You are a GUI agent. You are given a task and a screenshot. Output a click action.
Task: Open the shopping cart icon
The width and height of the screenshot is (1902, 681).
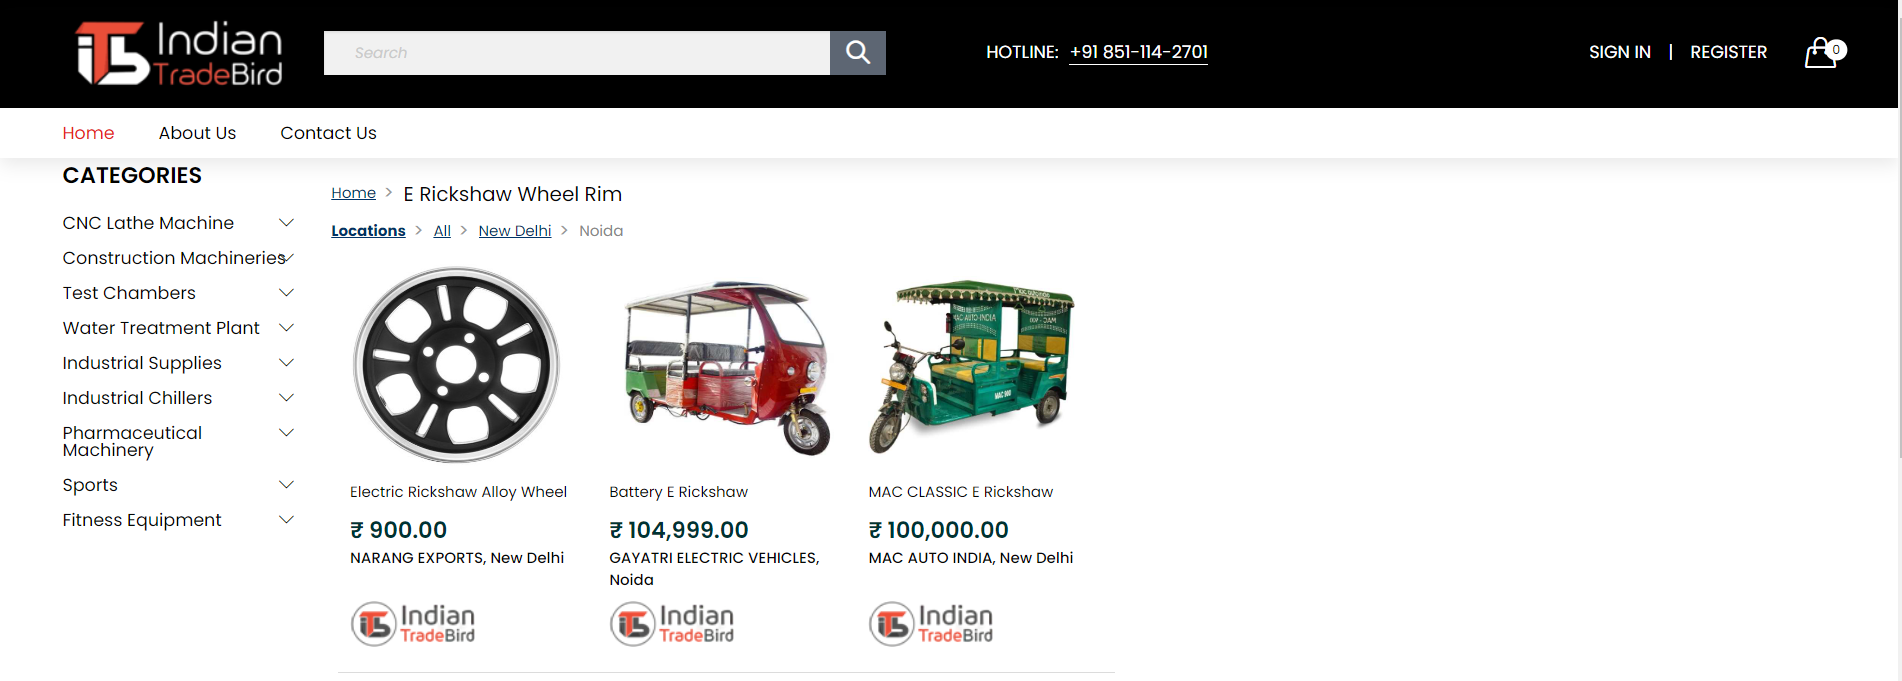pos(1823,52)
